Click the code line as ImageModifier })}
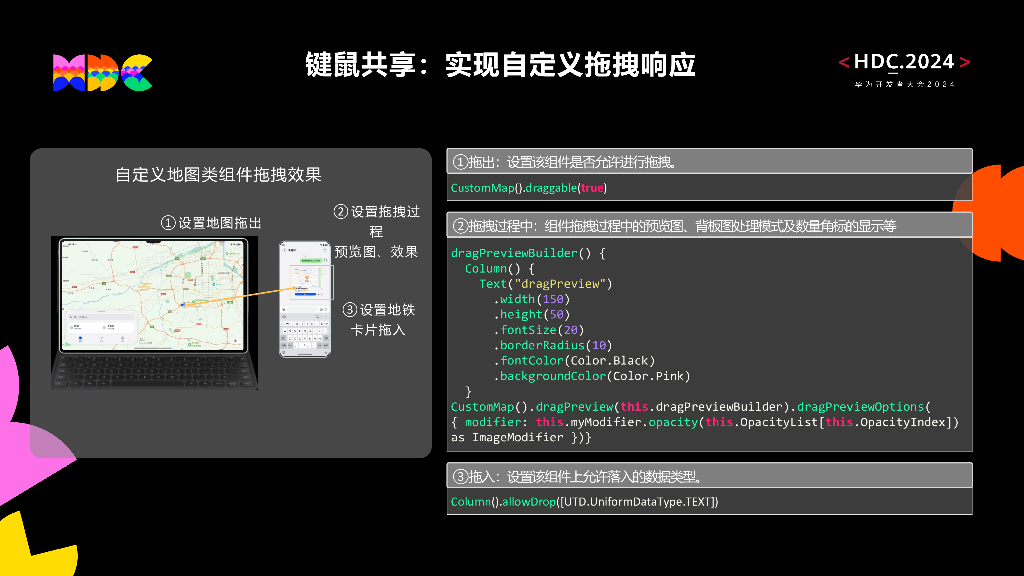This screenshot has height=576, width=1024. coord(521,438)
